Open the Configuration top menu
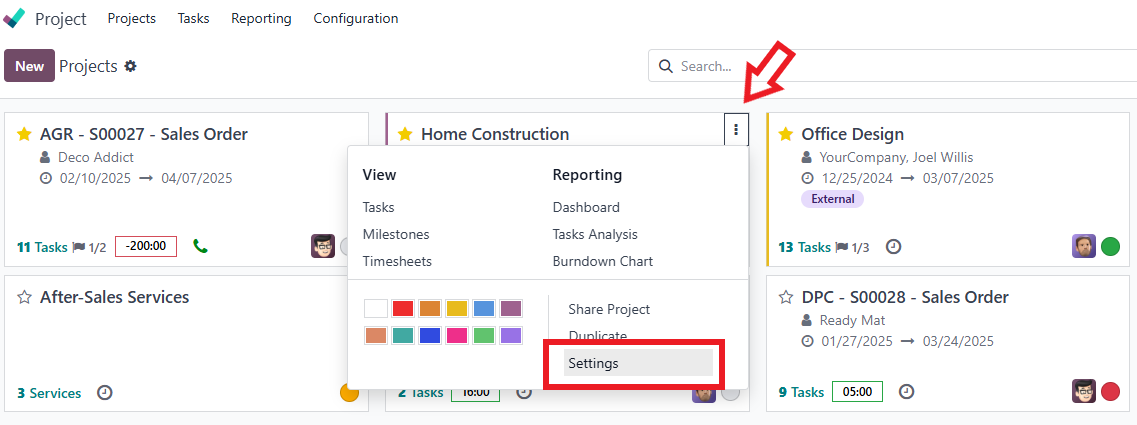The height and width of the screenshot is (425, 1137). [355, 18]
